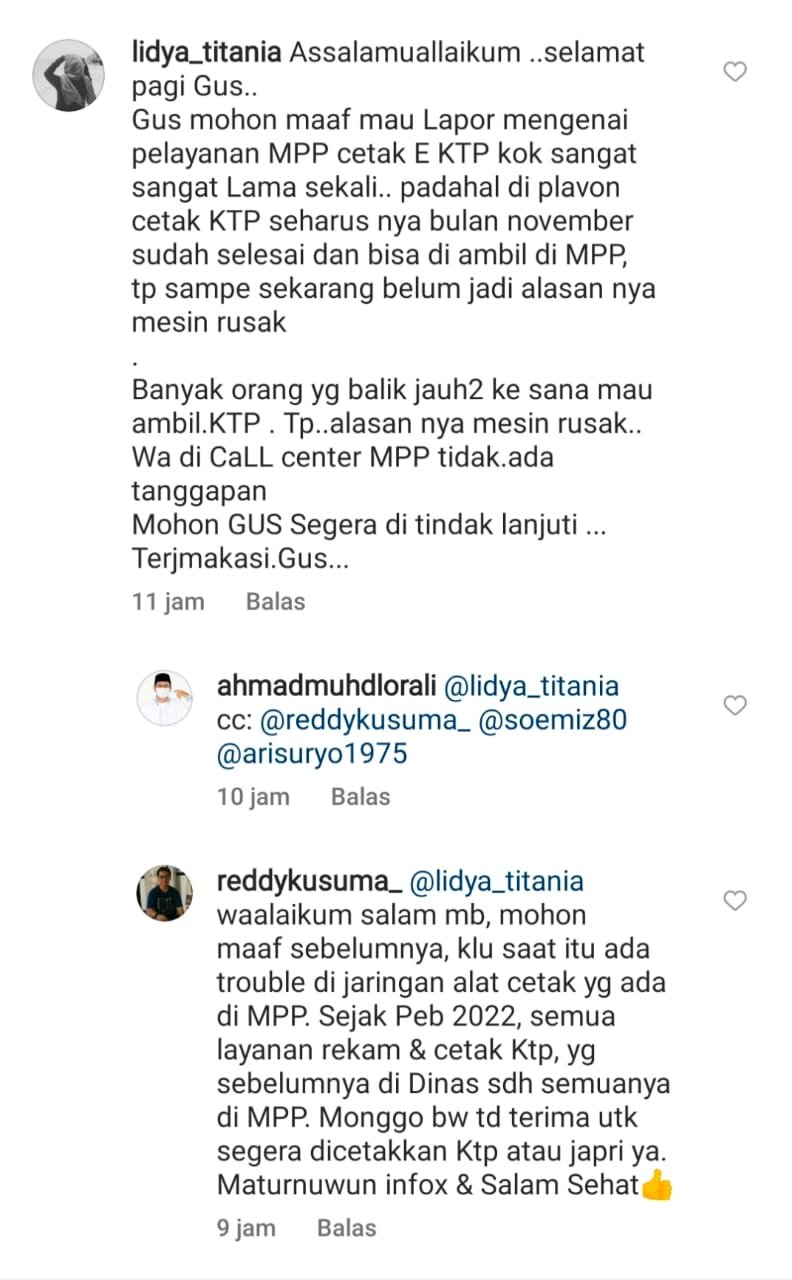The height and width of the screenshot is (1280, 792).
Task: Tap @lidya_titania mention in reddykusuma_'s reply
Action: 496,882
